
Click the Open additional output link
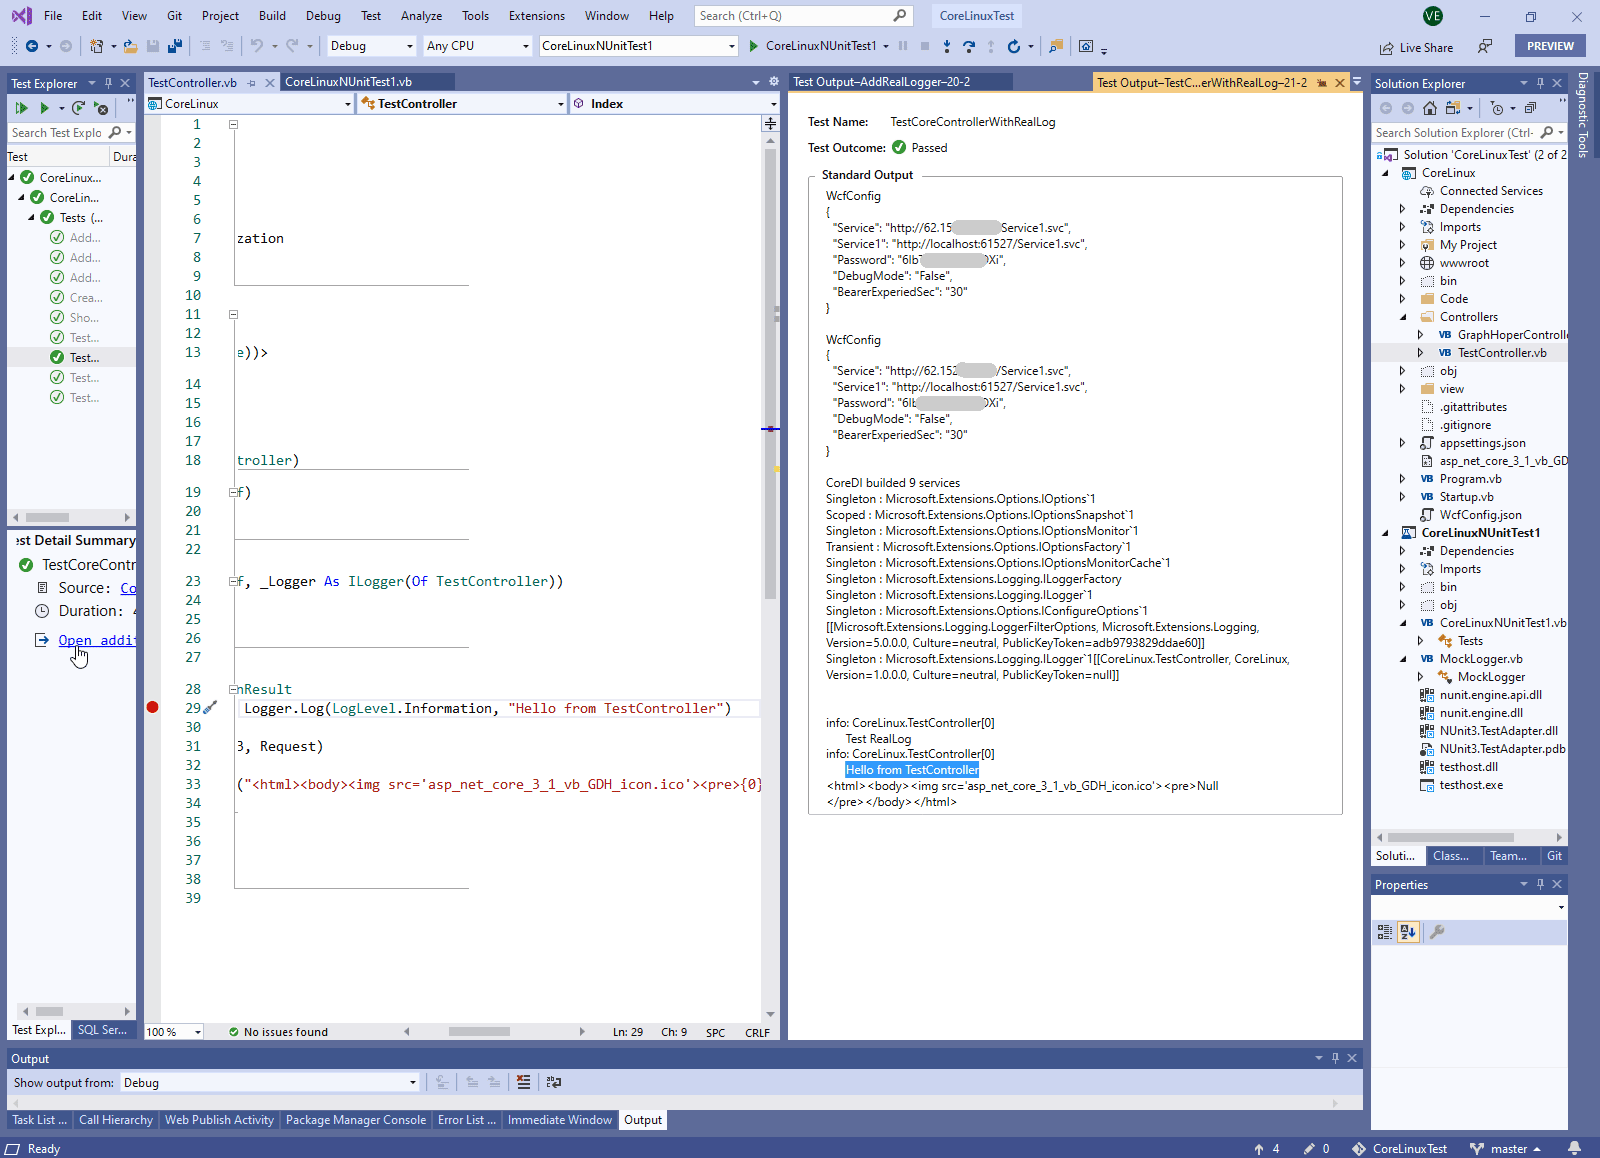point(96,640)
